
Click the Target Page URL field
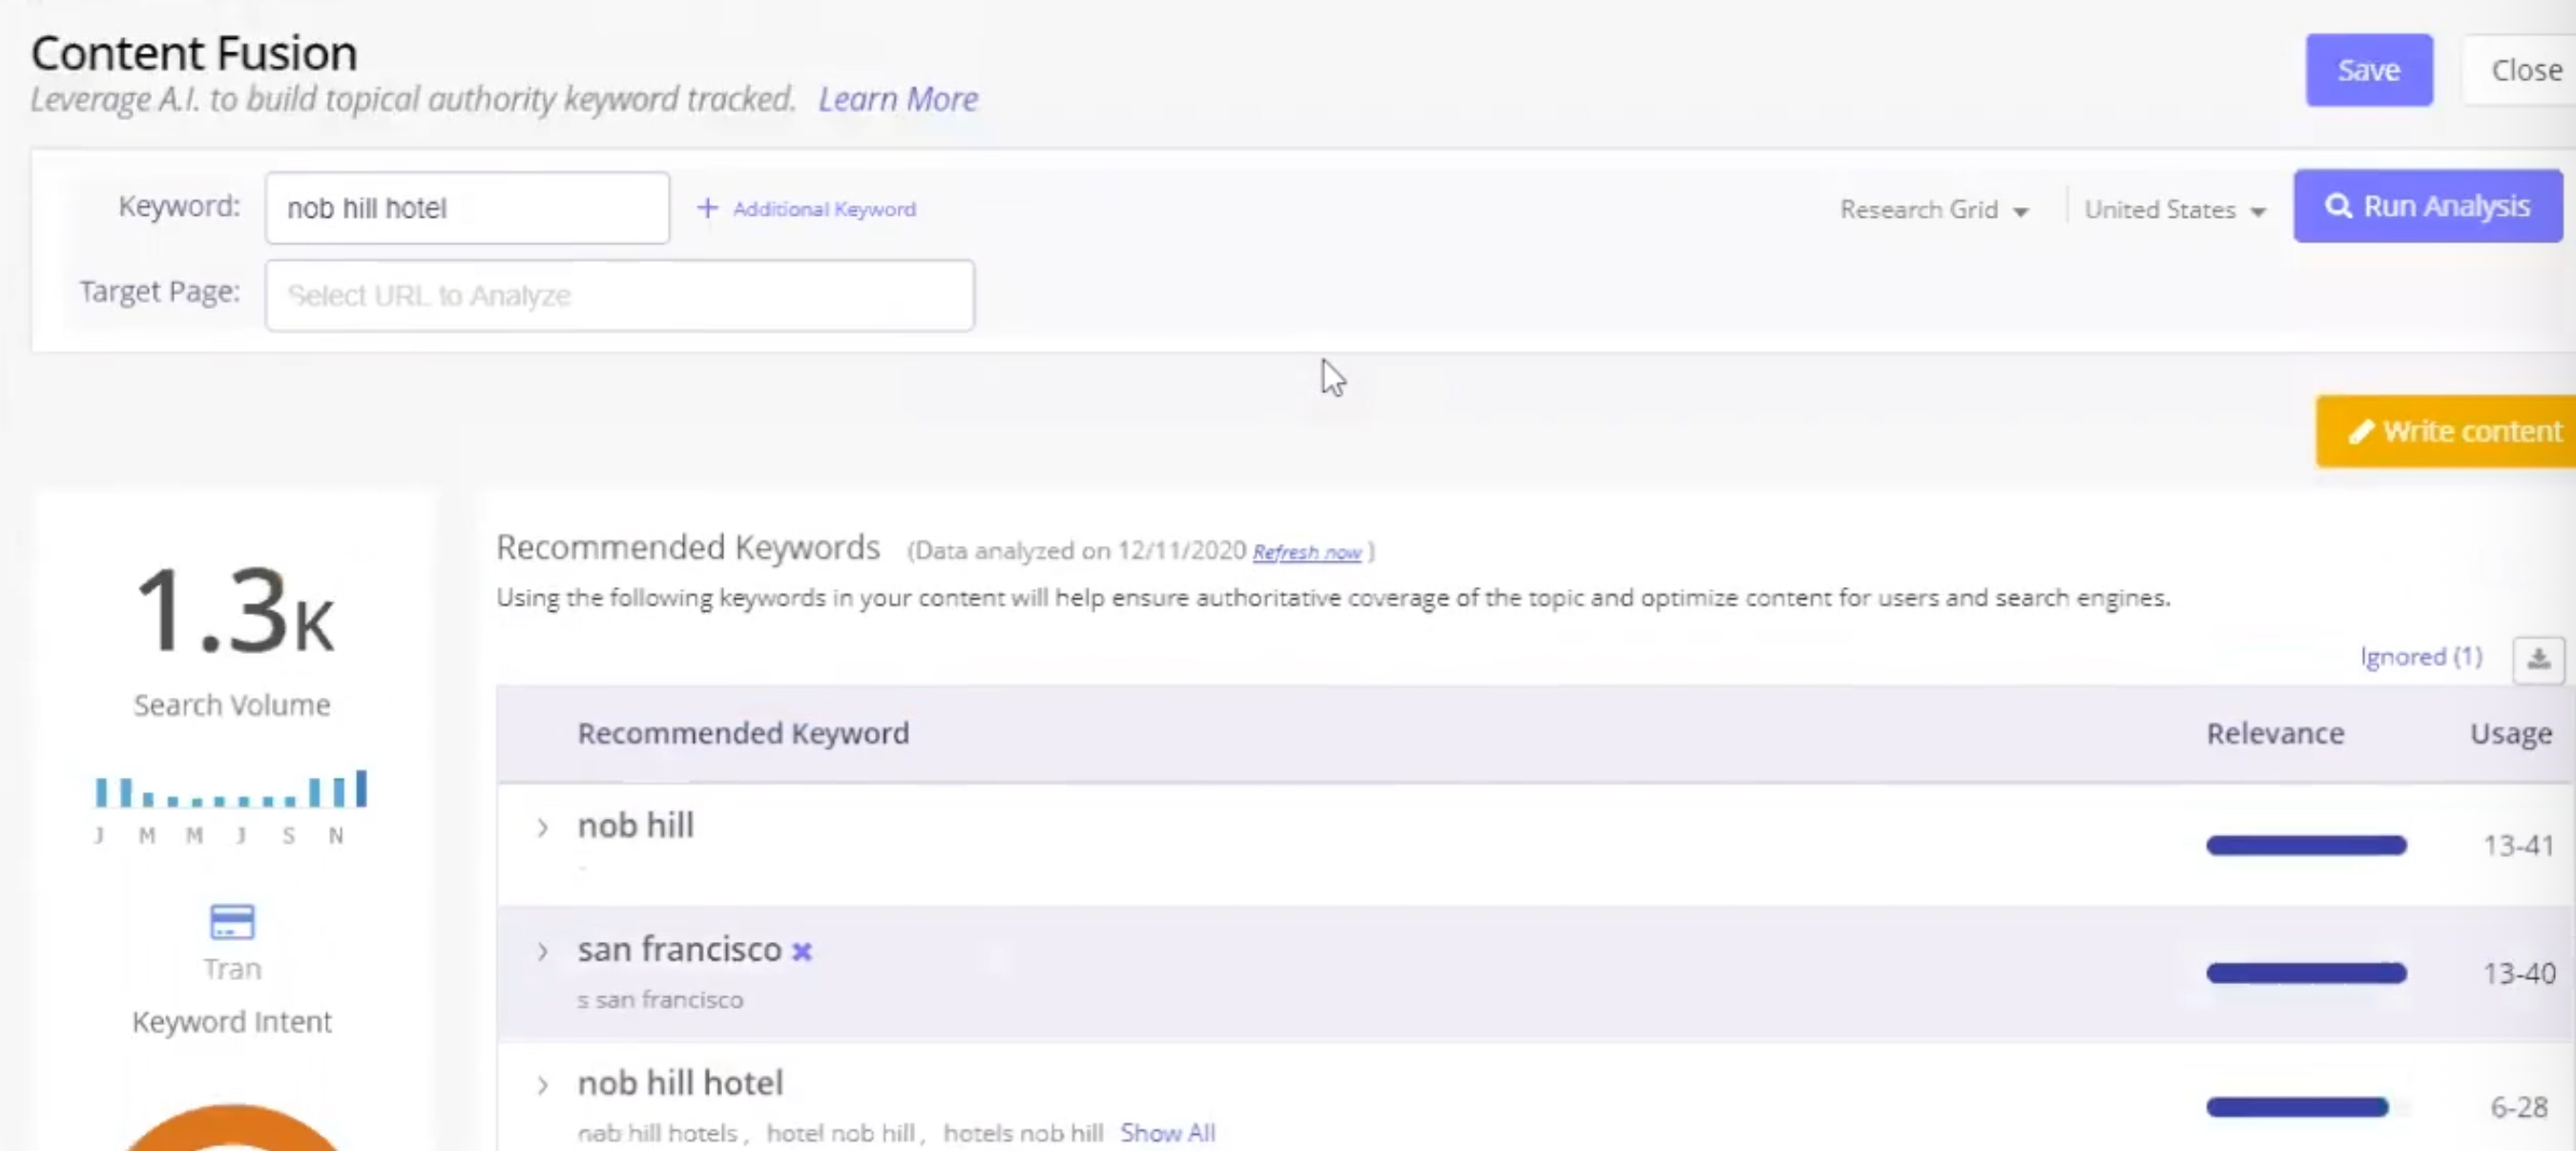tap(619, 294)
